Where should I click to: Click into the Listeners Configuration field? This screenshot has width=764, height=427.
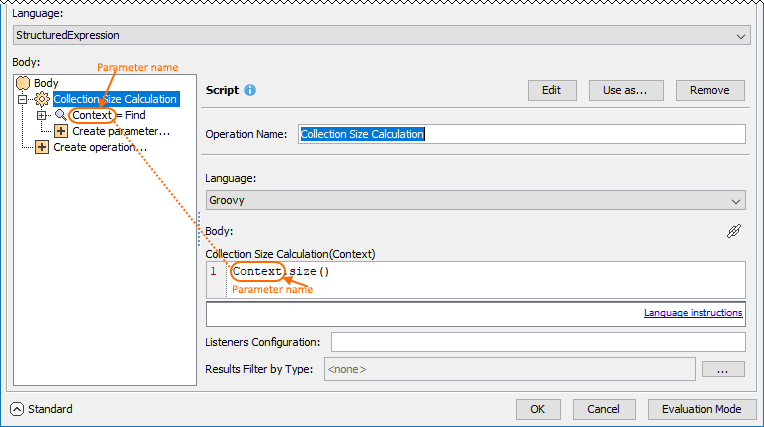[x=538, y=342]
